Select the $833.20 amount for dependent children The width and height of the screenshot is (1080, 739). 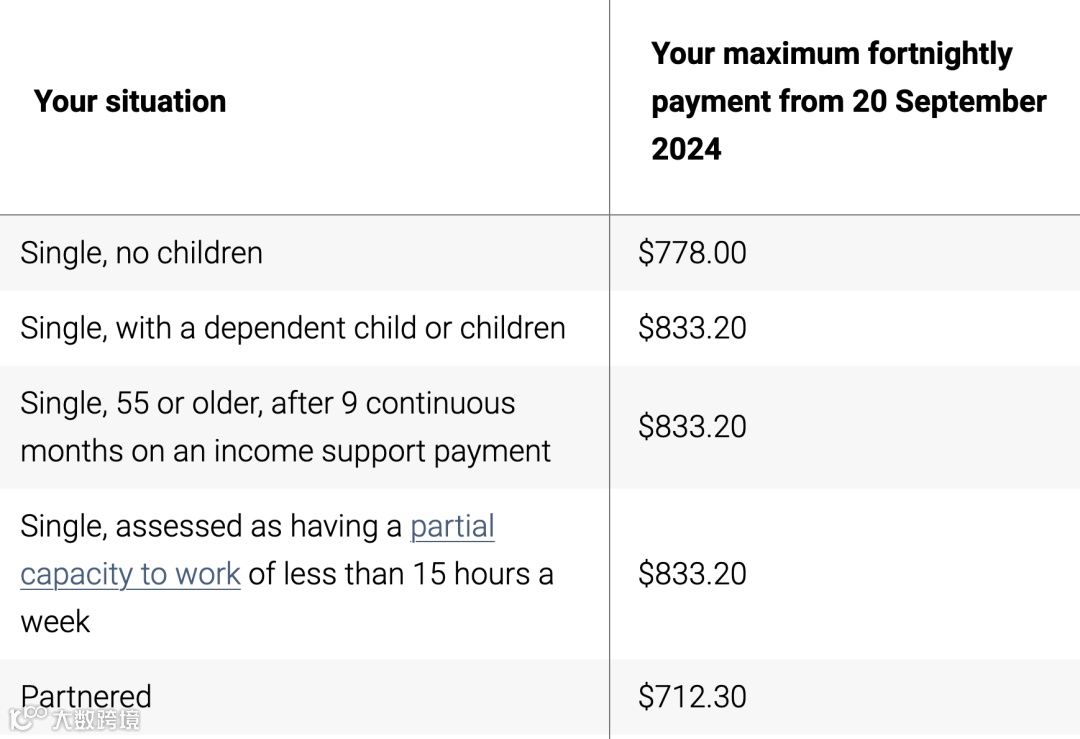click(692, 328)
